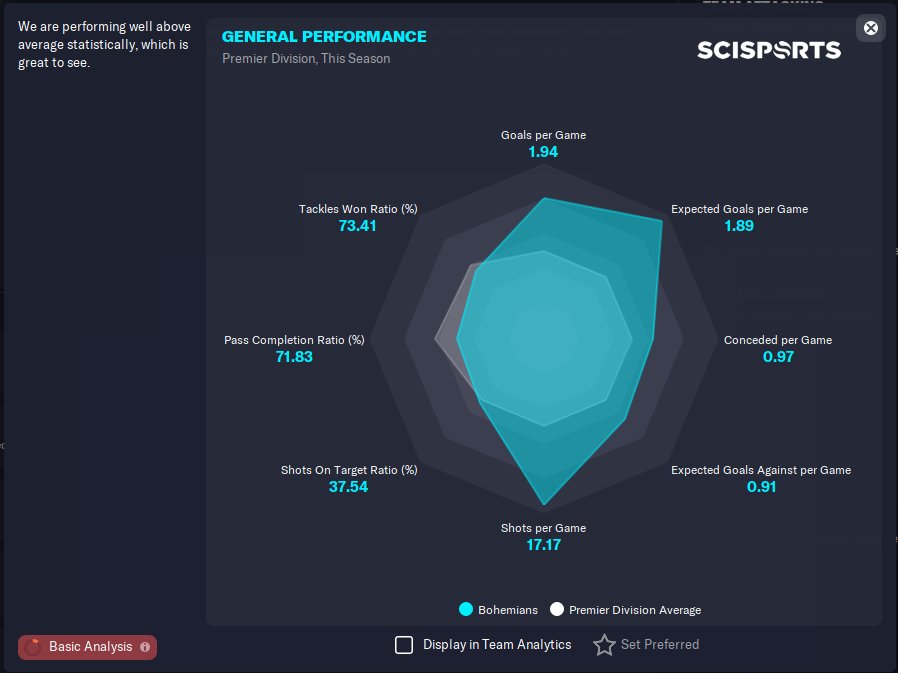Select the Goals per Game value 1.94
The width and height of the screenshot is (898, 673).
click(543, 152)
